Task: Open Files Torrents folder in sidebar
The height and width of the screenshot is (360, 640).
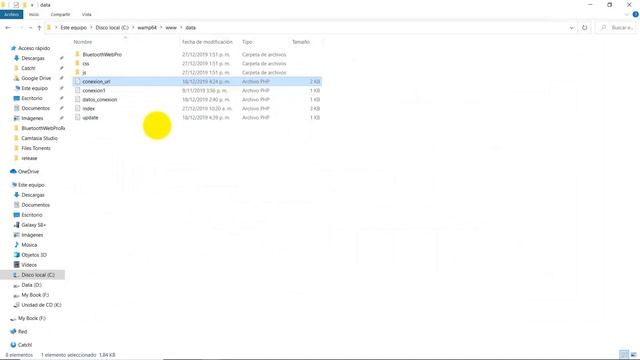Action: 36,148
